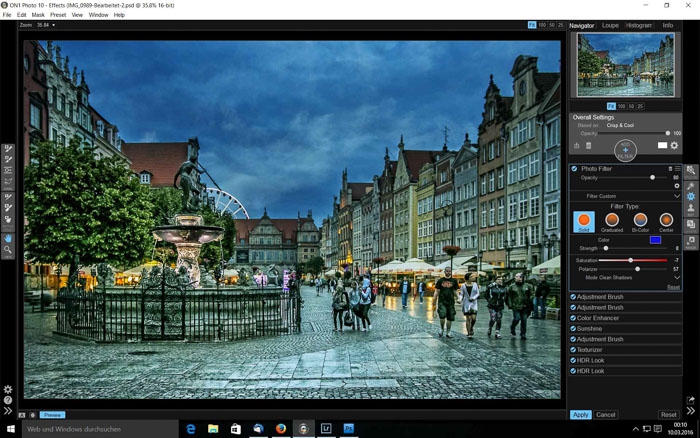Open the Filter Custom preset dropdown
The height and width of the screenshot is (438, 700).
click(625, 196)
